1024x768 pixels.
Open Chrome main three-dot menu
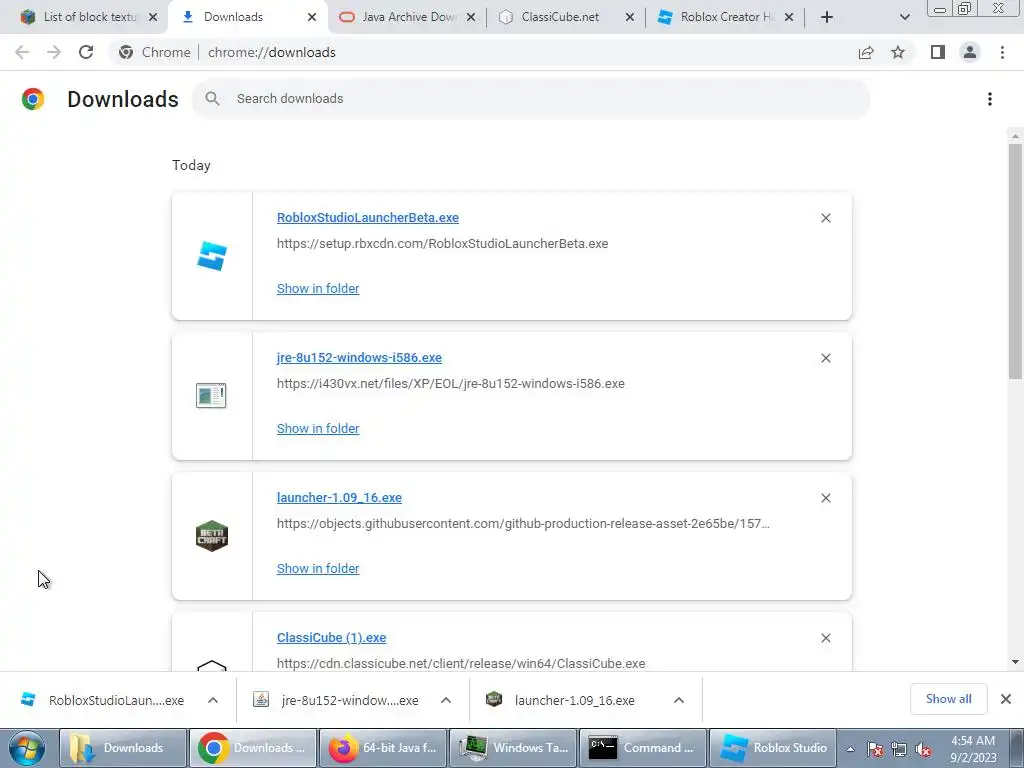point(1002,52)
